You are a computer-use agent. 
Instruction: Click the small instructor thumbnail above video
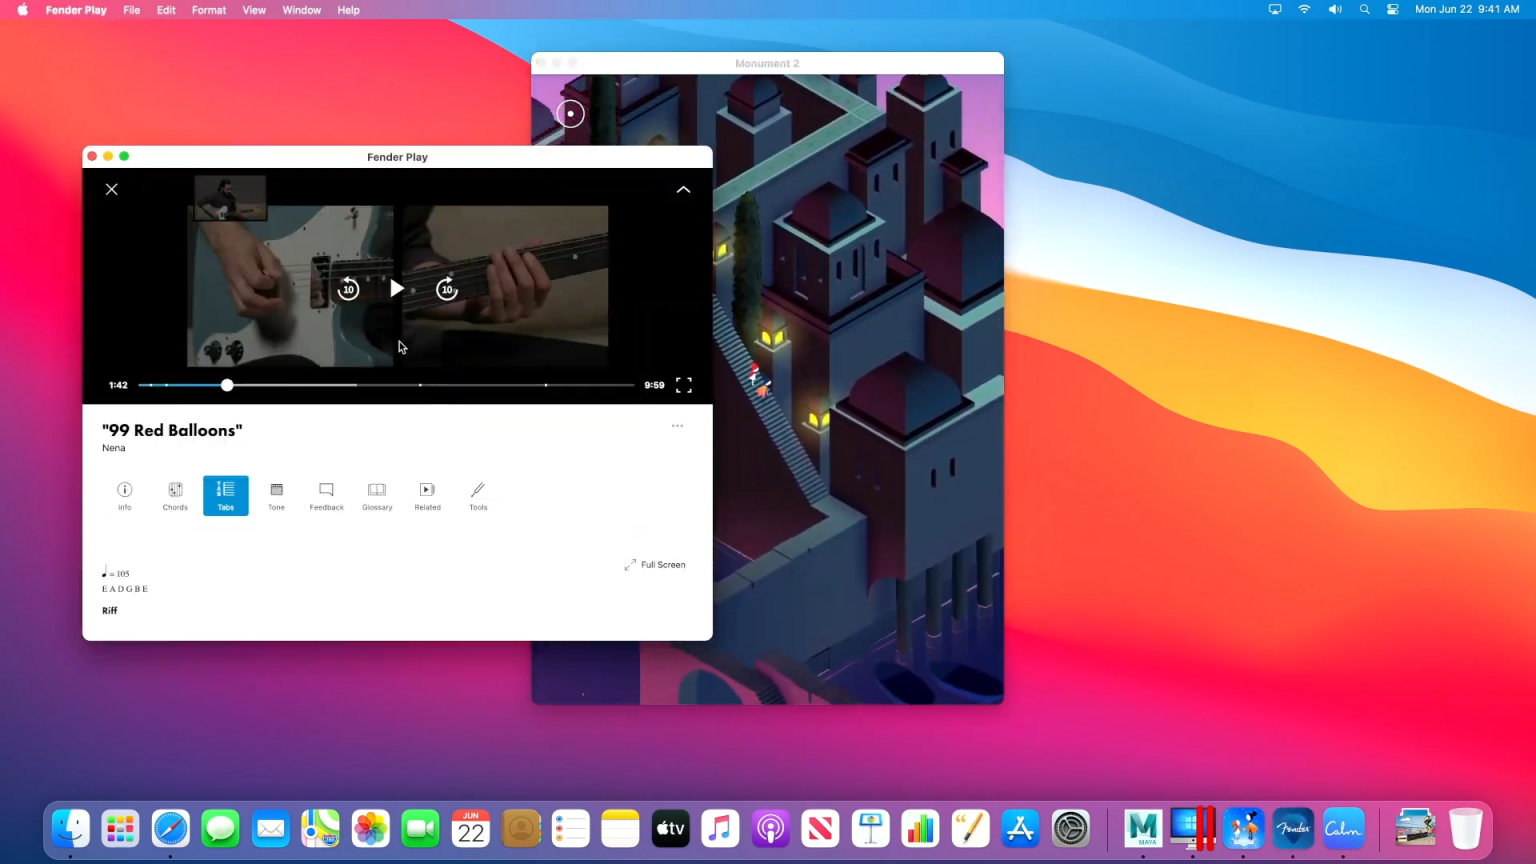tap(230, 198)
